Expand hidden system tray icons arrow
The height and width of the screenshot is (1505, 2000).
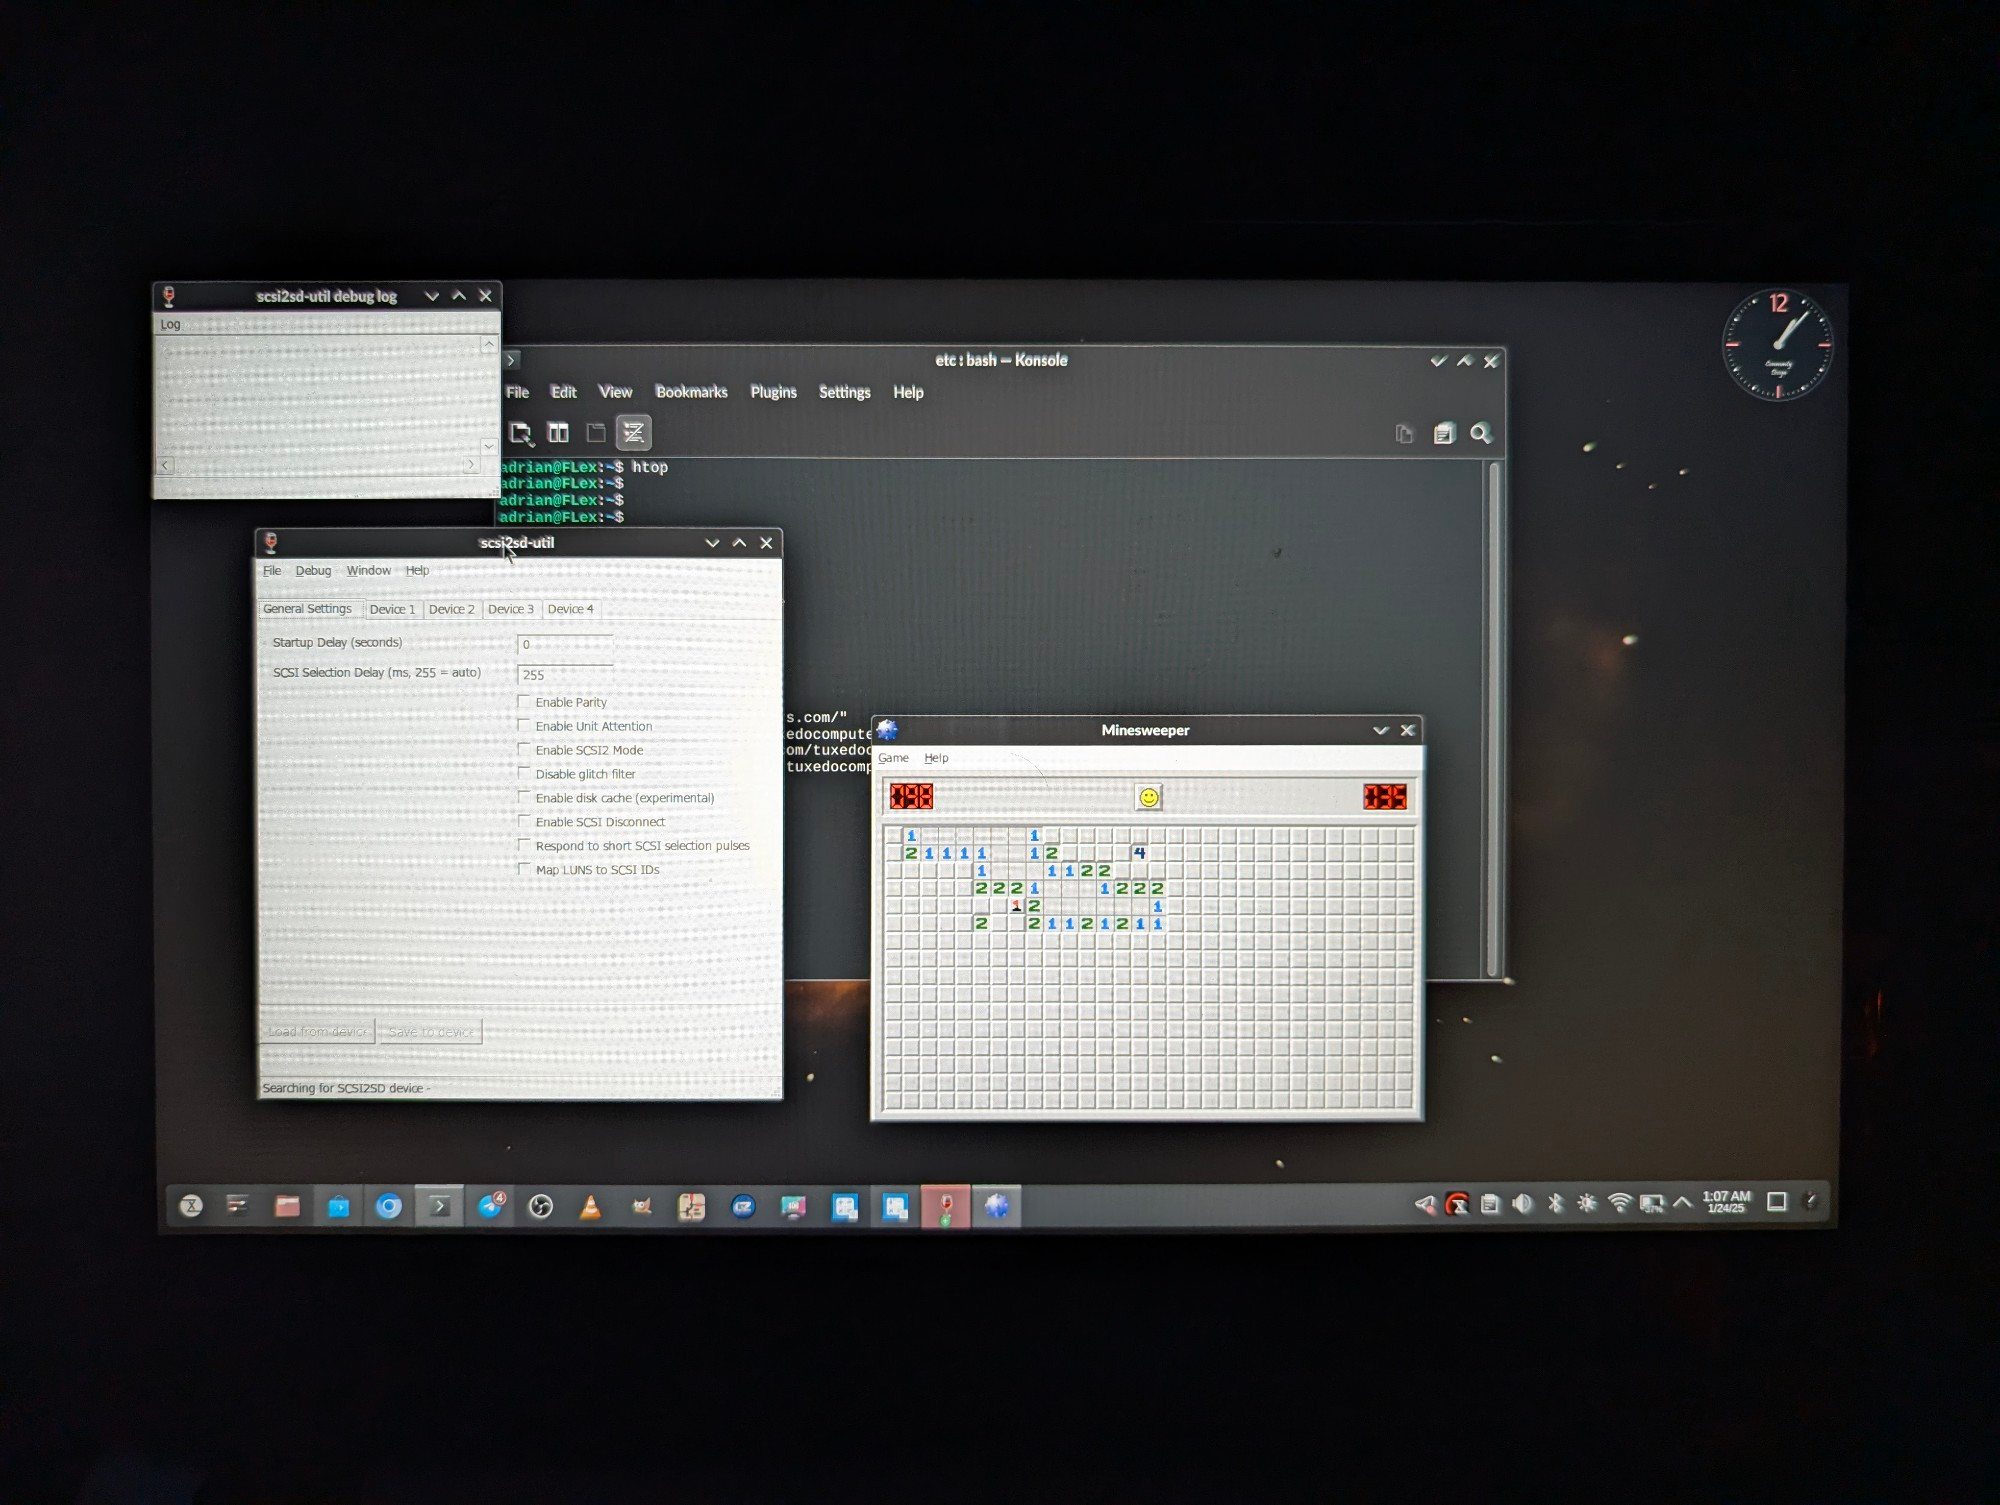pos(1683,1202)
